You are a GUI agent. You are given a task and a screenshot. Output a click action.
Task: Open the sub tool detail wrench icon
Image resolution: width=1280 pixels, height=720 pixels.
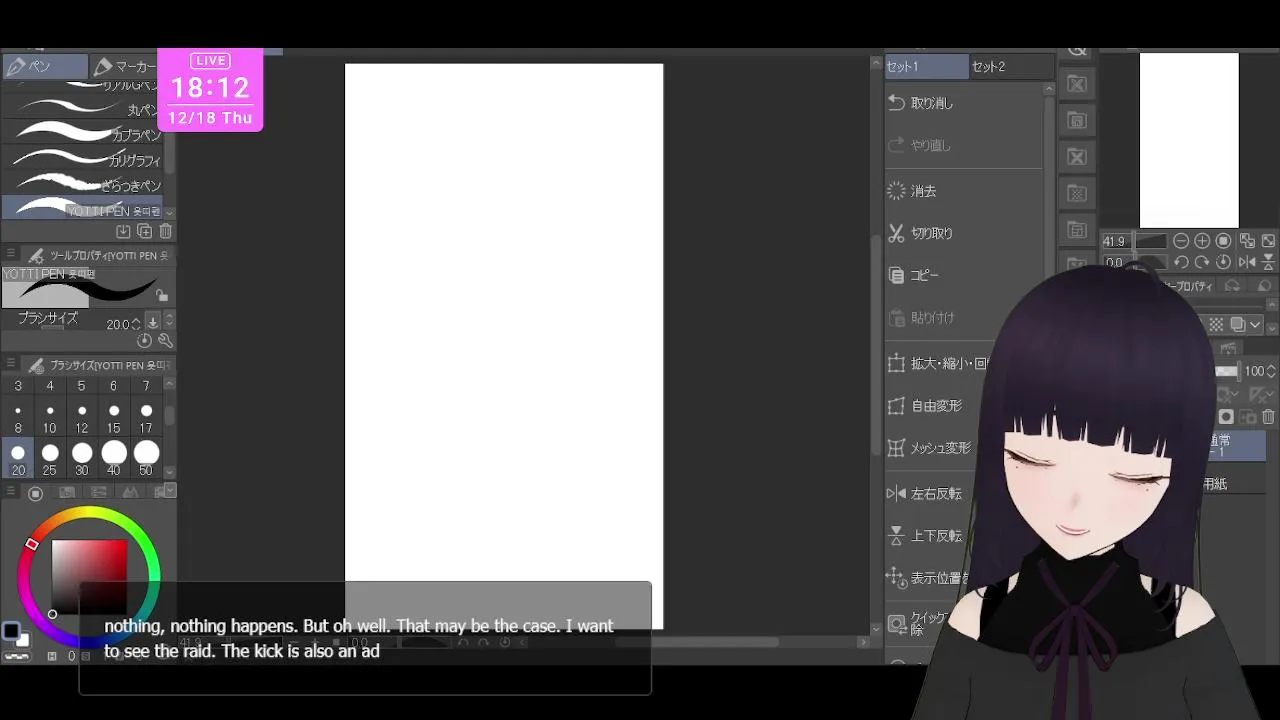(x=165, y=341)
